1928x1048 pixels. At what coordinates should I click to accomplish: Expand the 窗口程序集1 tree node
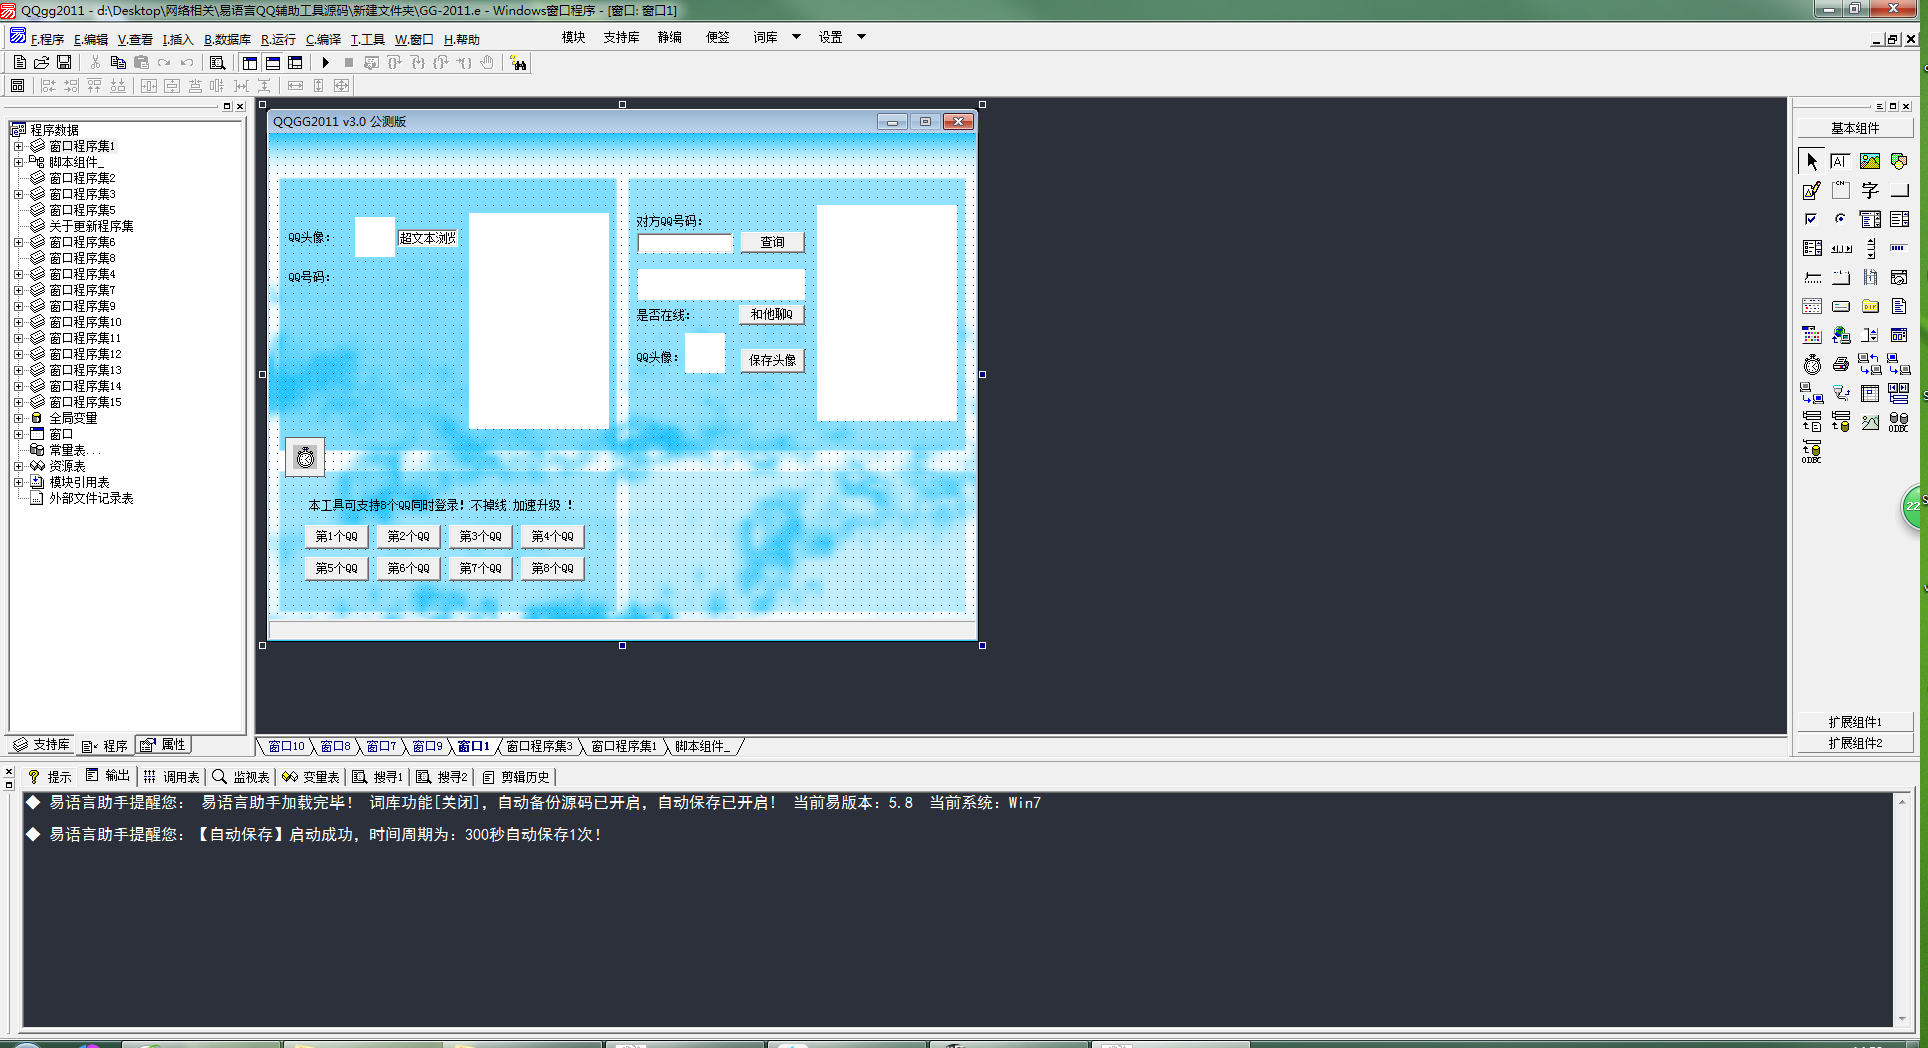[18, 146]
